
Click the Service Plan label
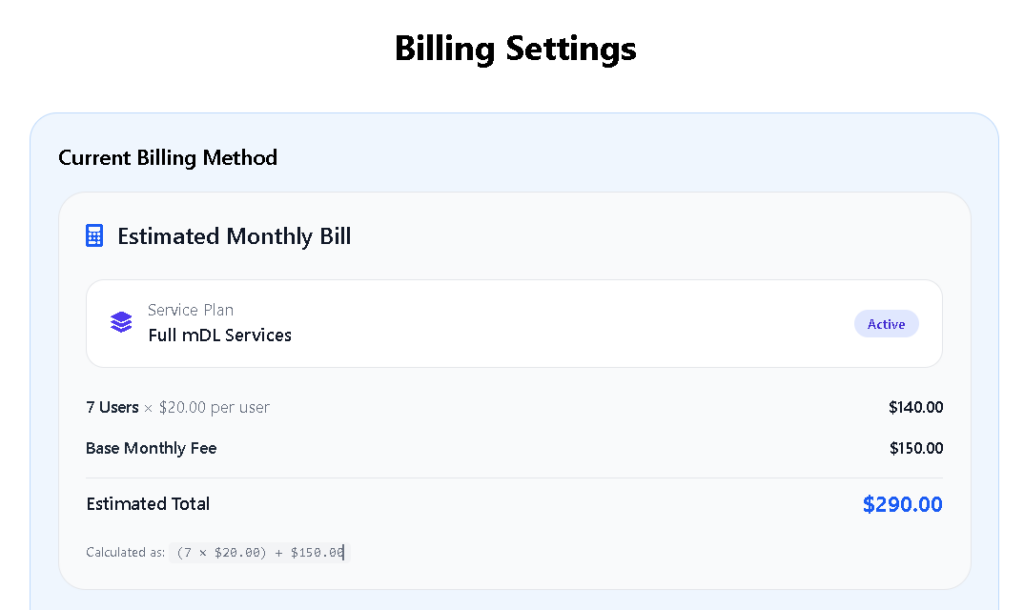pyautogui.click(x=190, y=310)
